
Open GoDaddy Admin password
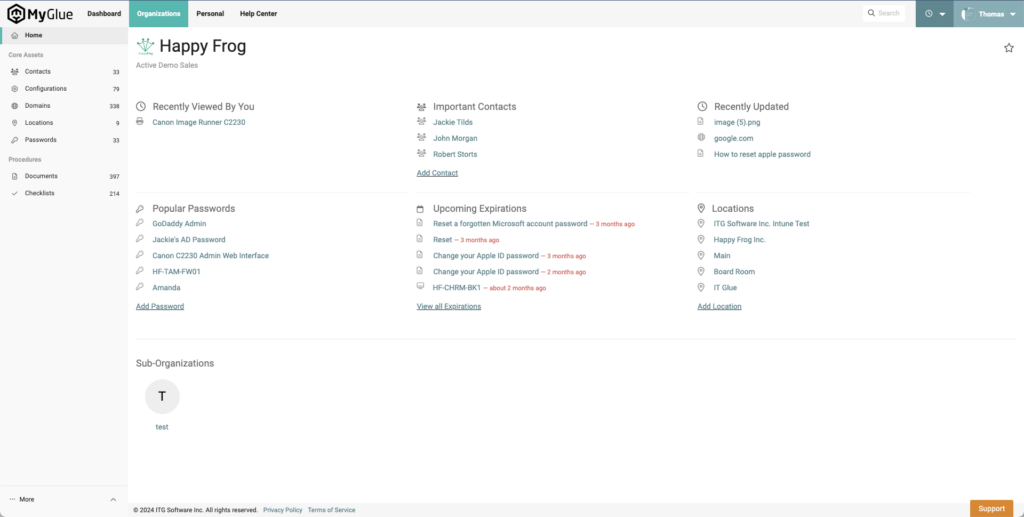(179, 223)
